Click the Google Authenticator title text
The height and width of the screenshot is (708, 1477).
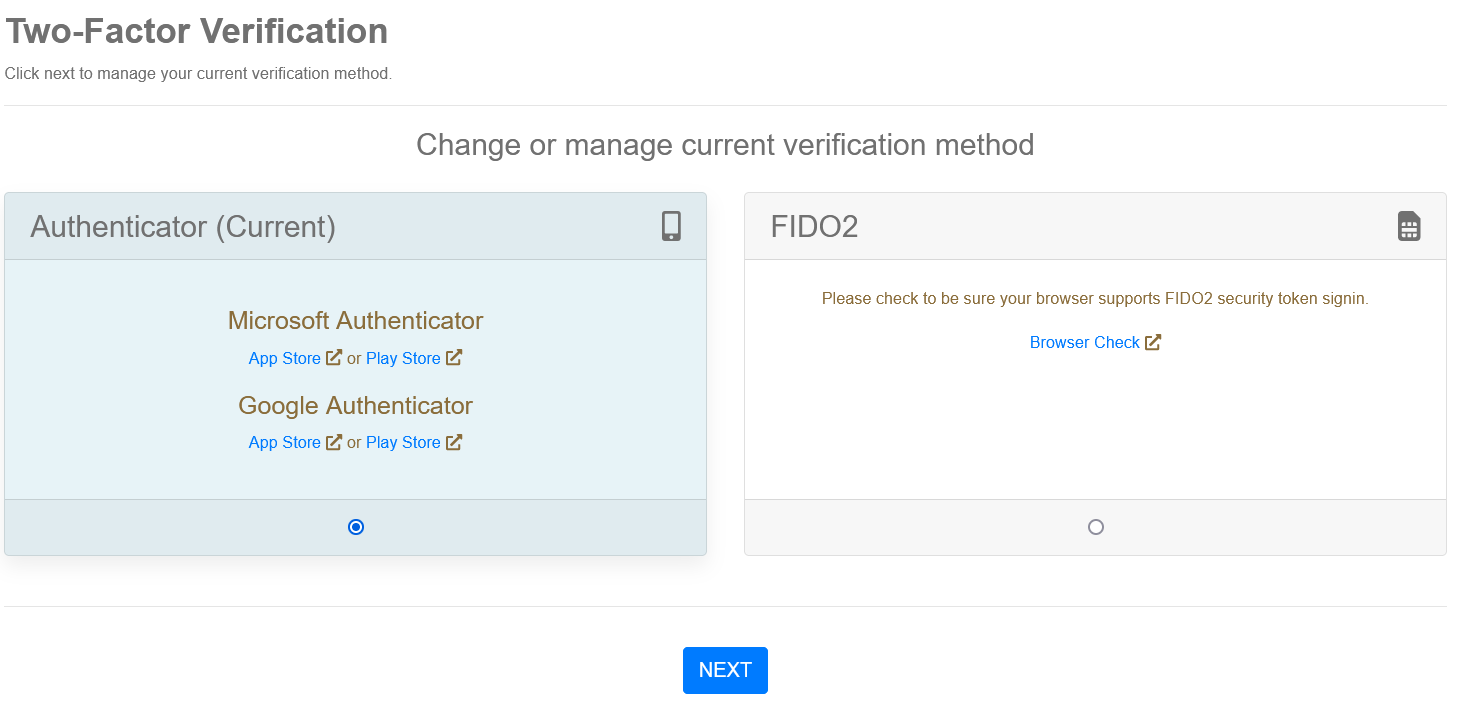click(x=355, y=405)
